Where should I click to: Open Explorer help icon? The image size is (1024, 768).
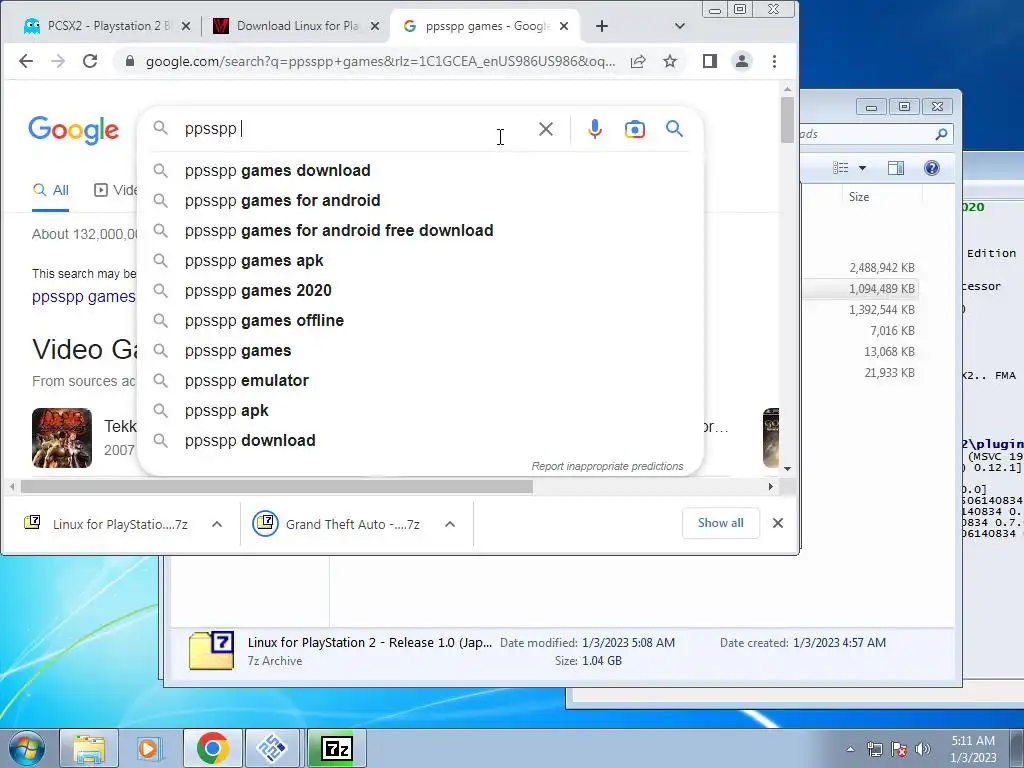[x=932, y=168]
